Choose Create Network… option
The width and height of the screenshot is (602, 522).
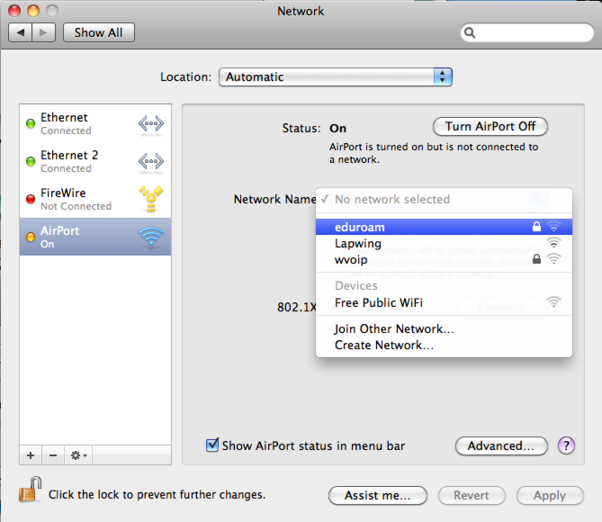[x=444, y=345]
